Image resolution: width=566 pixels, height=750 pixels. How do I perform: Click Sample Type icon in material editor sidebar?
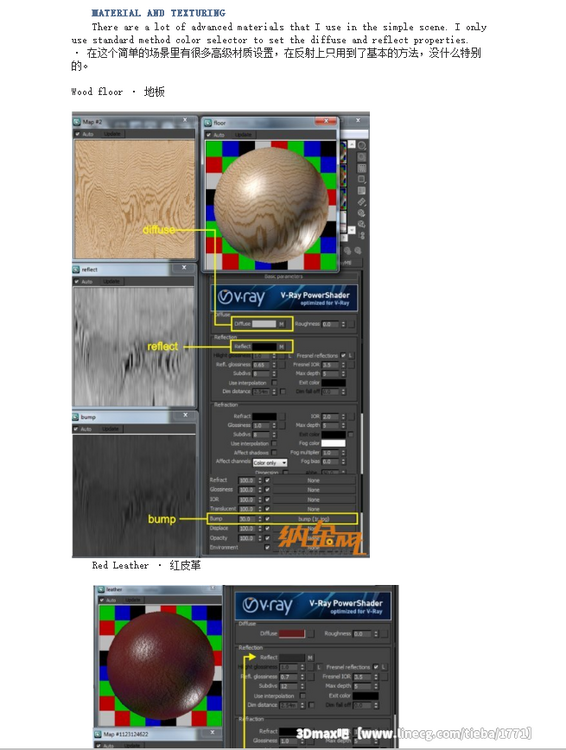[x=362, y=145]
